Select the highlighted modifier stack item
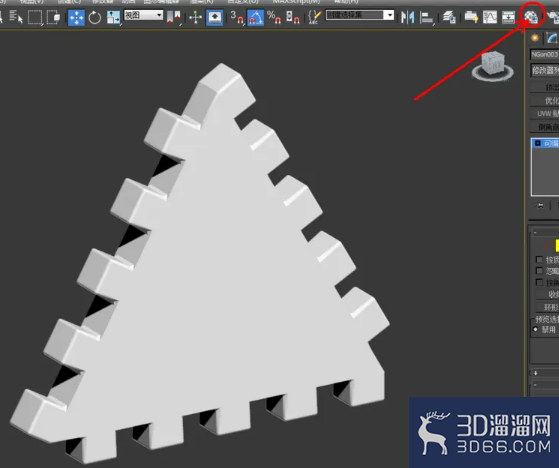Viewport: 559px width, 468px height. [545, 144]
